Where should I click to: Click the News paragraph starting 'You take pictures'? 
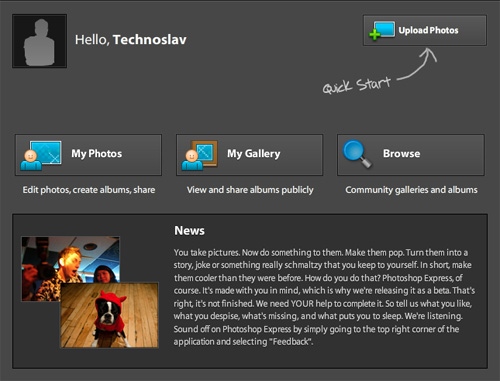pyautogui.click(x=324, y=297)
